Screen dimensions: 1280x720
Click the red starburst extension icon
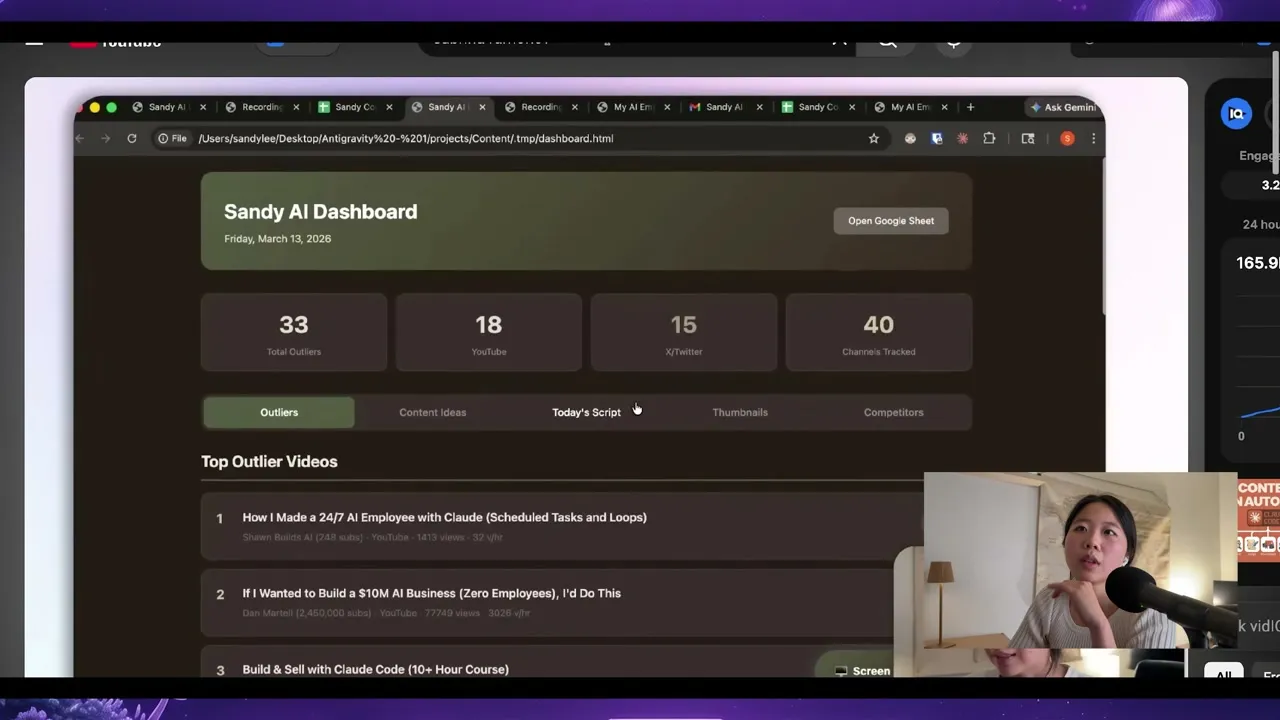pyautogui.click(x=962, y=138)
